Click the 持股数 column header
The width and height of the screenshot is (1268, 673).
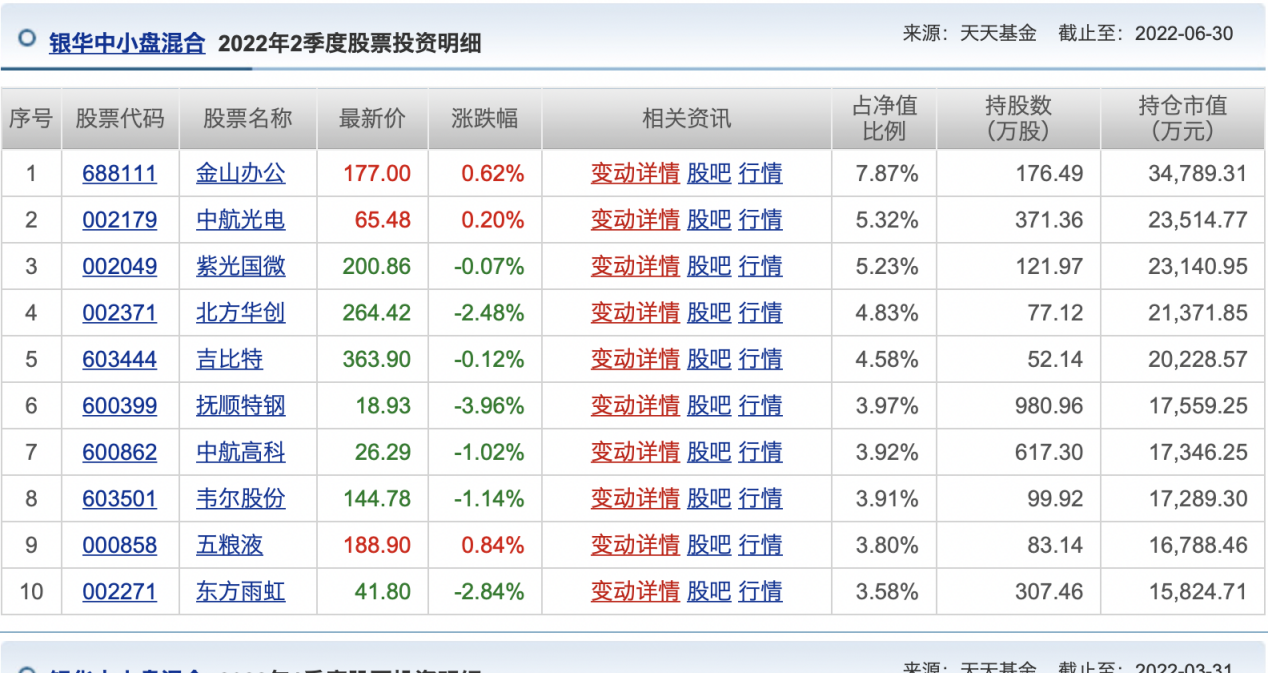[x=1018, y=118]
